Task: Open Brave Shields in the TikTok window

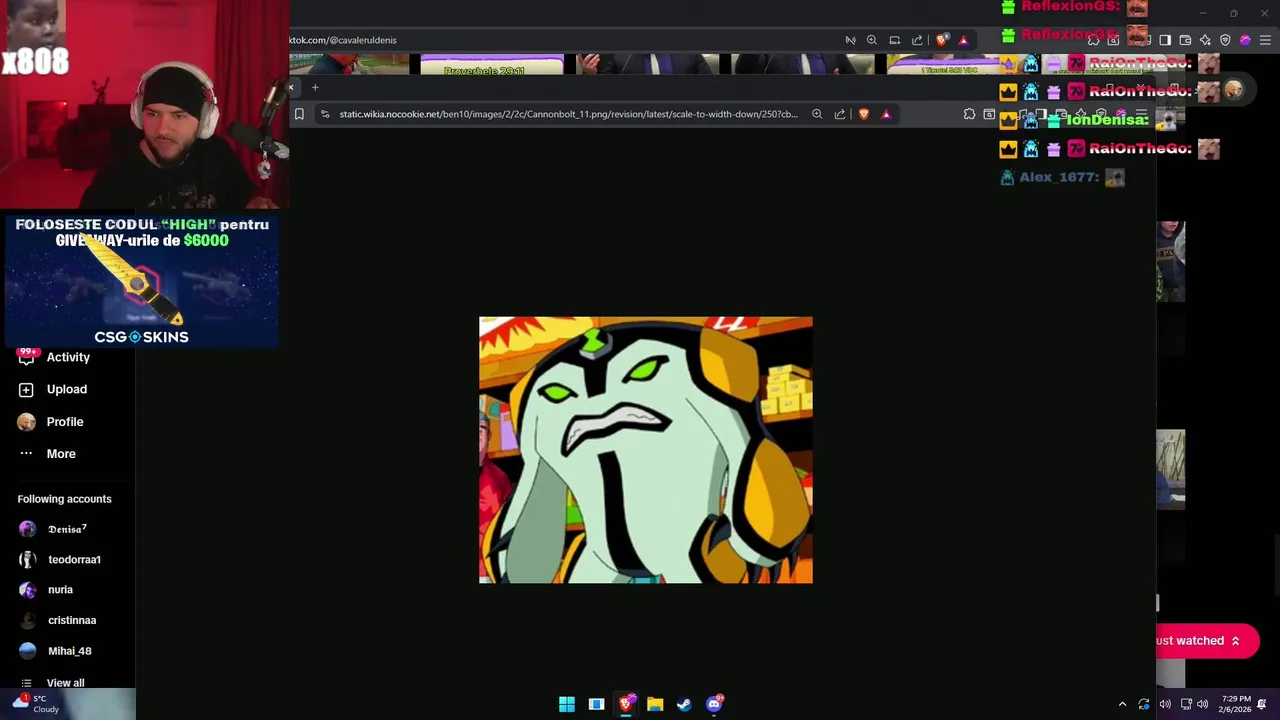Action: click(941, 40)
